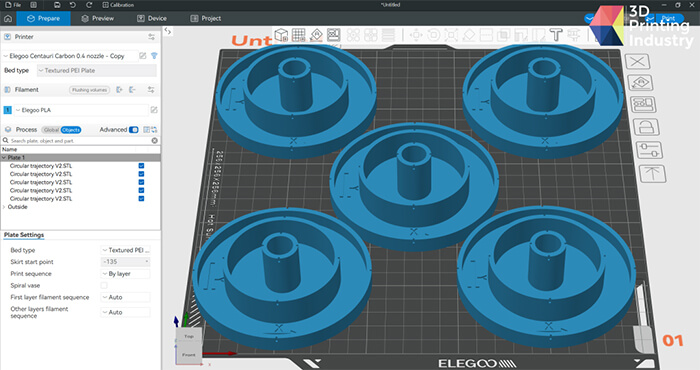Image resolution: width=700 pixels, height=370 pixels.
Task: Arrange objects on this plate icon
Action: (644, 105)
